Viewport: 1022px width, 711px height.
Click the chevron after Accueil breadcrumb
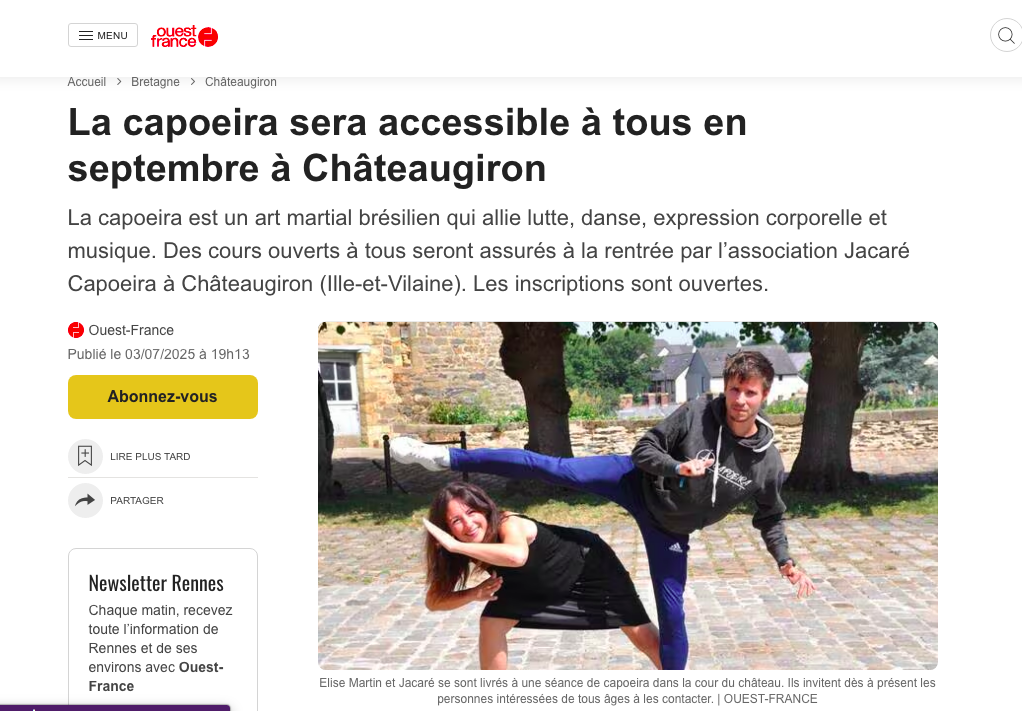click(119, 81)
